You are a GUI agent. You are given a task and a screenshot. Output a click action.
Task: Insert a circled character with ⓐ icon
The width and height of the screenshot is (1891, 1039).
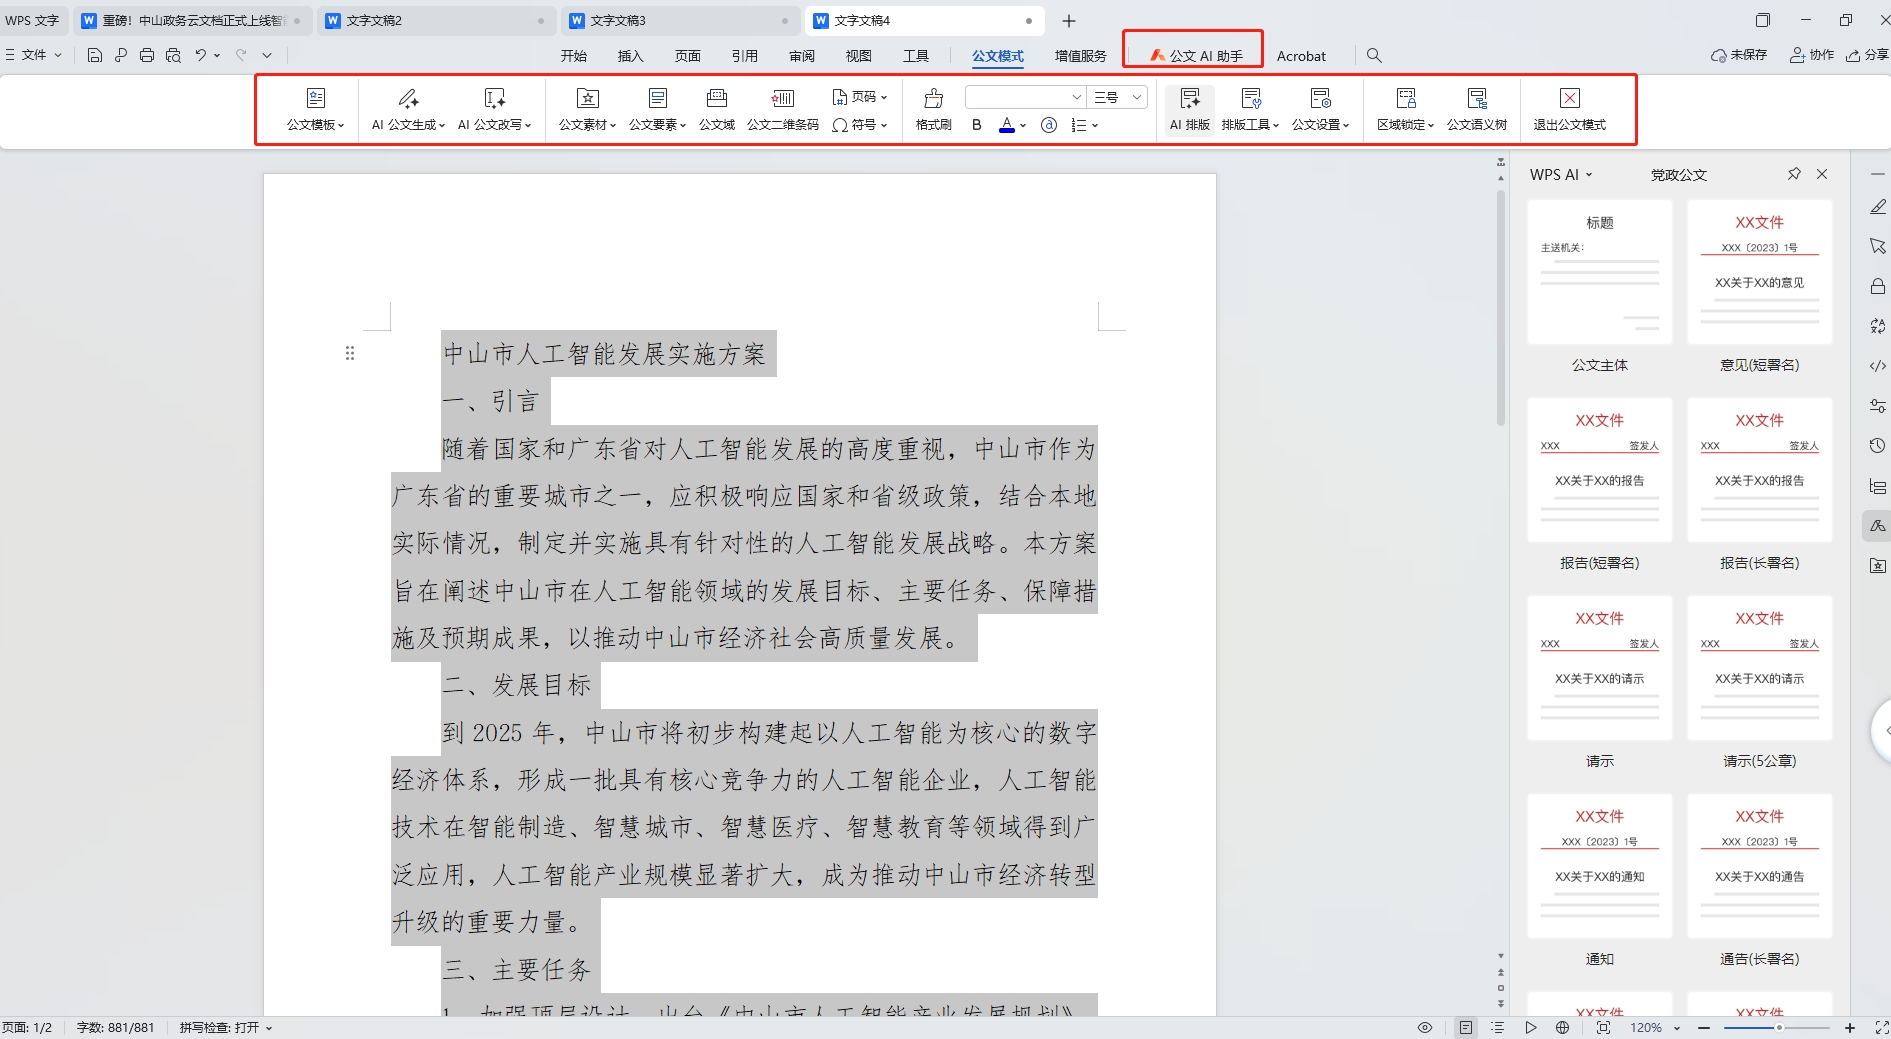pyautogui.click(x=1049, y=125)
